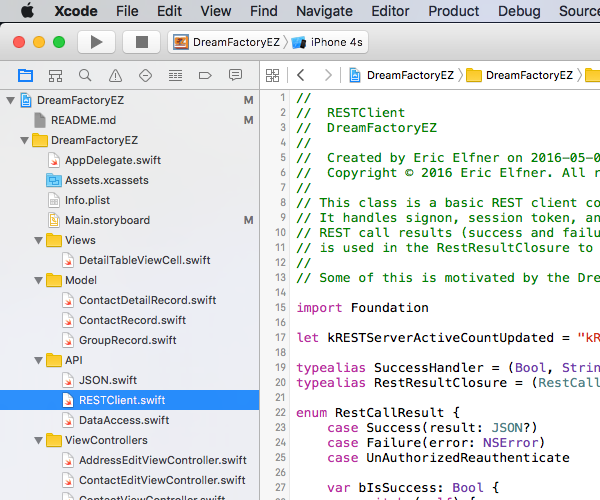600x500 pixels.
Task: Click the 'case UnAuthorizedReauthenticate' line
Action: tap(448, 458)
